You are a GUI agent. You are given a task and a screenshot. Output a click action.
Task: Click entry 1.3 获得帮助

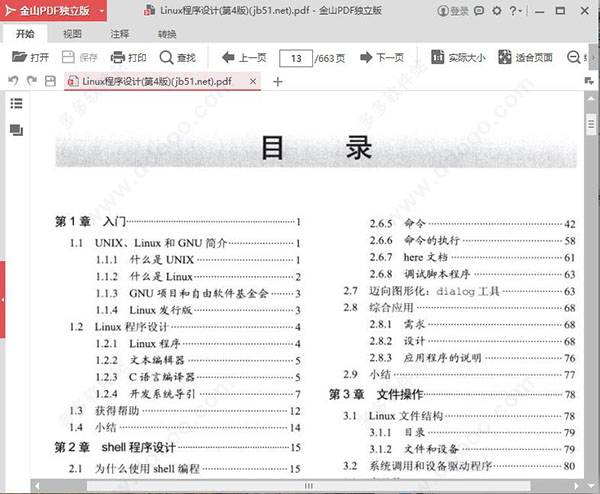click(x=185, y=411)
